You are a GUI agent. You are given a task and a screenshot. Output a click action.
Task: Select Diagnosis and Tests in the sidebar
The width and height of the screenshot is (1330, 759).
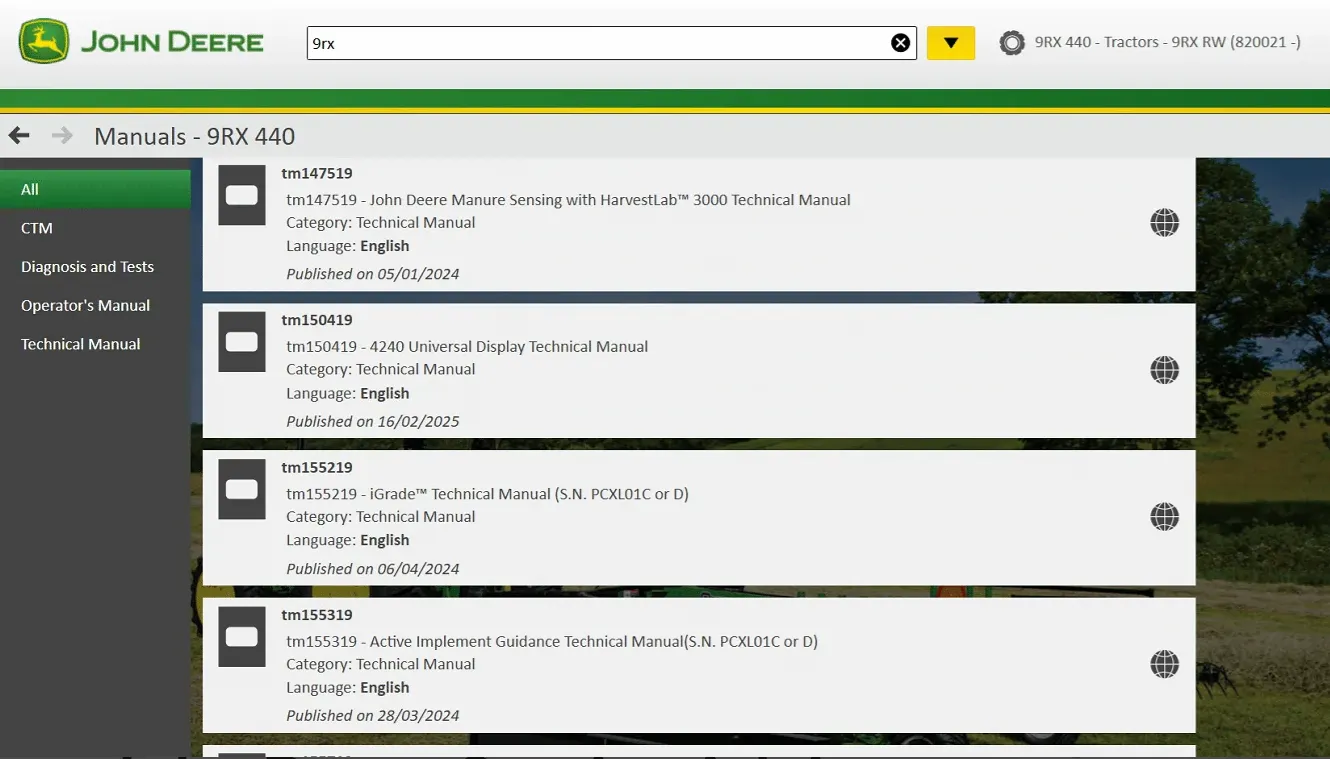pos(87,266)
